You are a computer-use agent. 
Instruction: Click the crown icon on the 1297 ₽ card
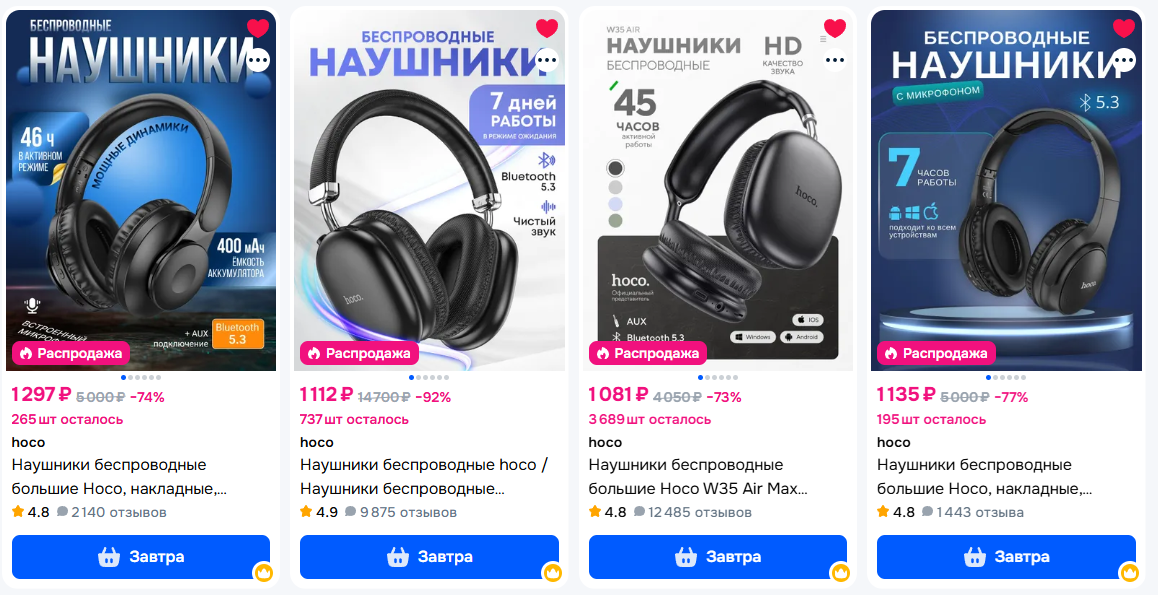pos(264,572)
